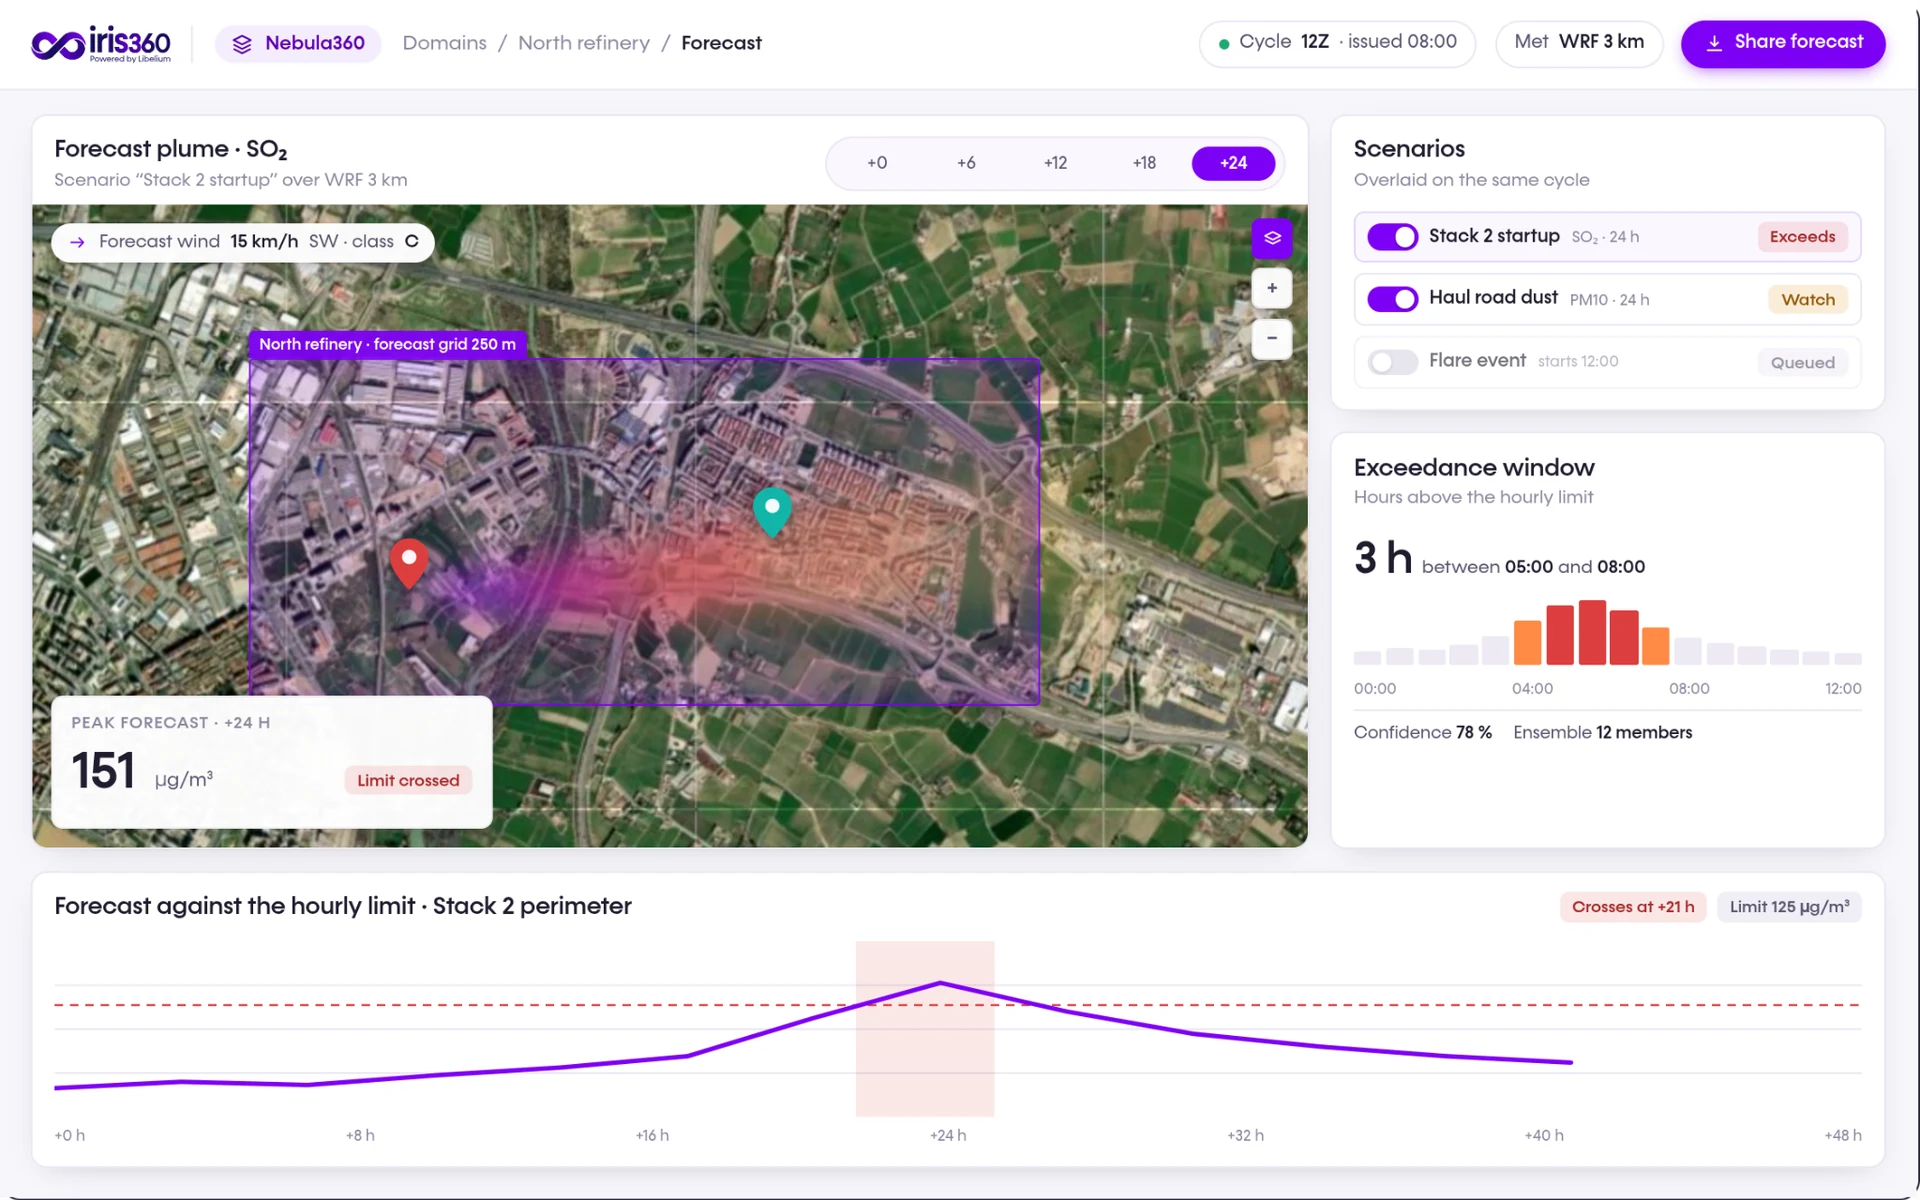Viewport: 1920px width, 1200px height.
Task: Click the +24 h axis label
Action: tap(948, 1136)
